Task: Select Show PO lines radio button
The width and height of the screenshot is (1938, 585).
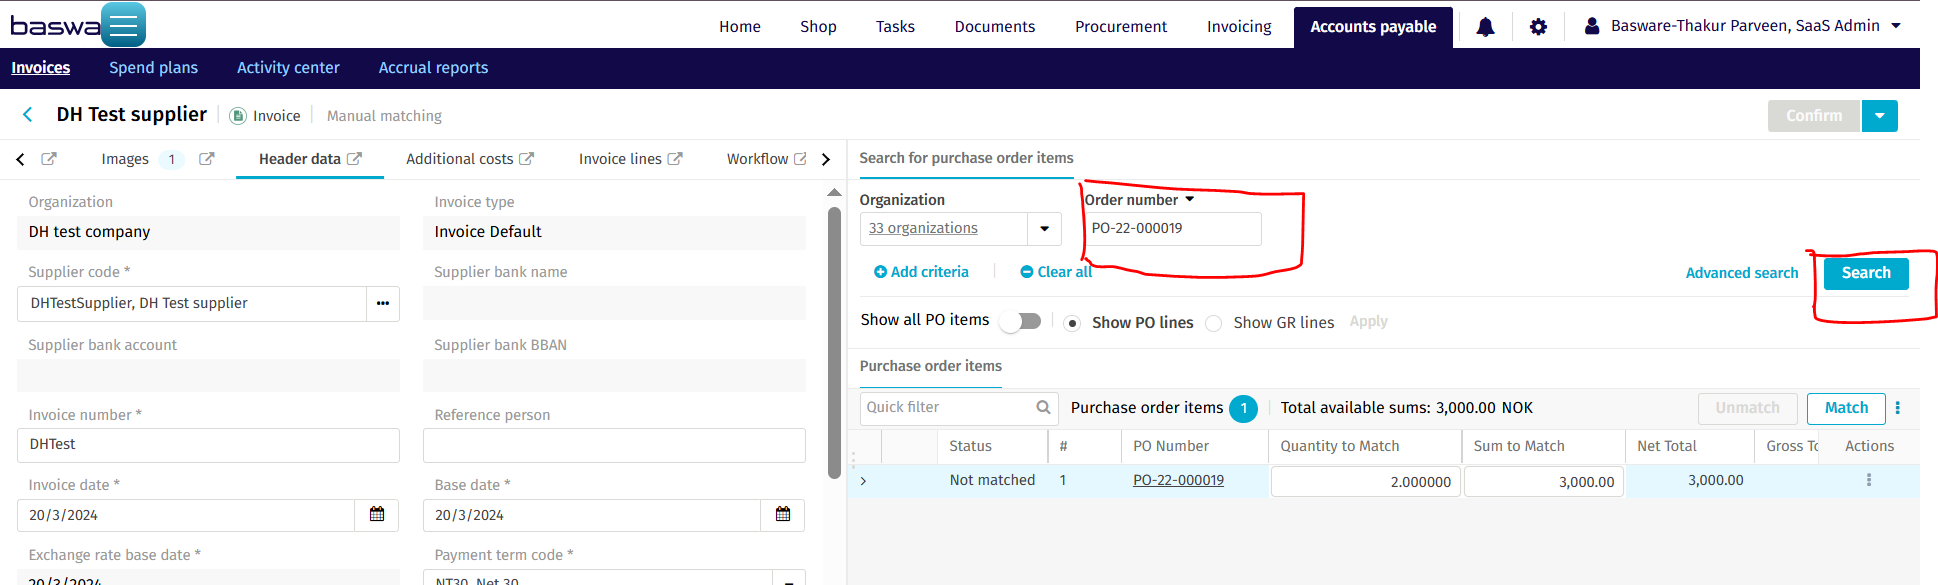Action: pyautogui.click(x=1072, y=323)
